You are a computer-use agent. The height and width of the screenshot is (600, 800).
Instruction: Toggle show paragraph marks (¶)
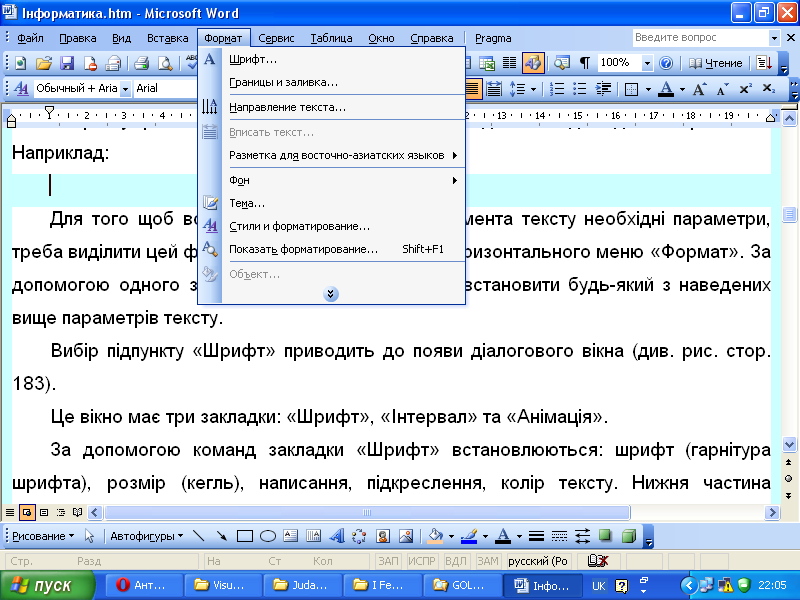click(x=585, y=63)
